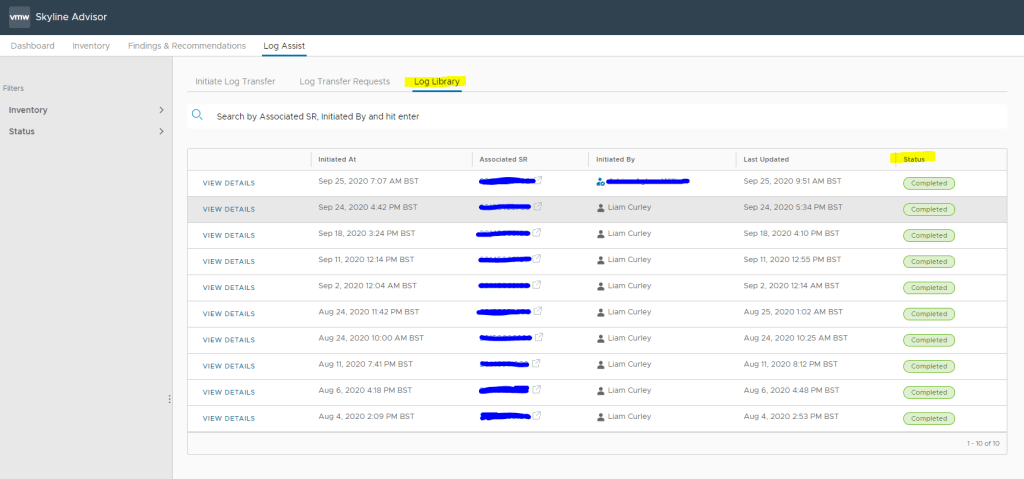Open external SR link icon for Sep 18 row

(537, 233)
